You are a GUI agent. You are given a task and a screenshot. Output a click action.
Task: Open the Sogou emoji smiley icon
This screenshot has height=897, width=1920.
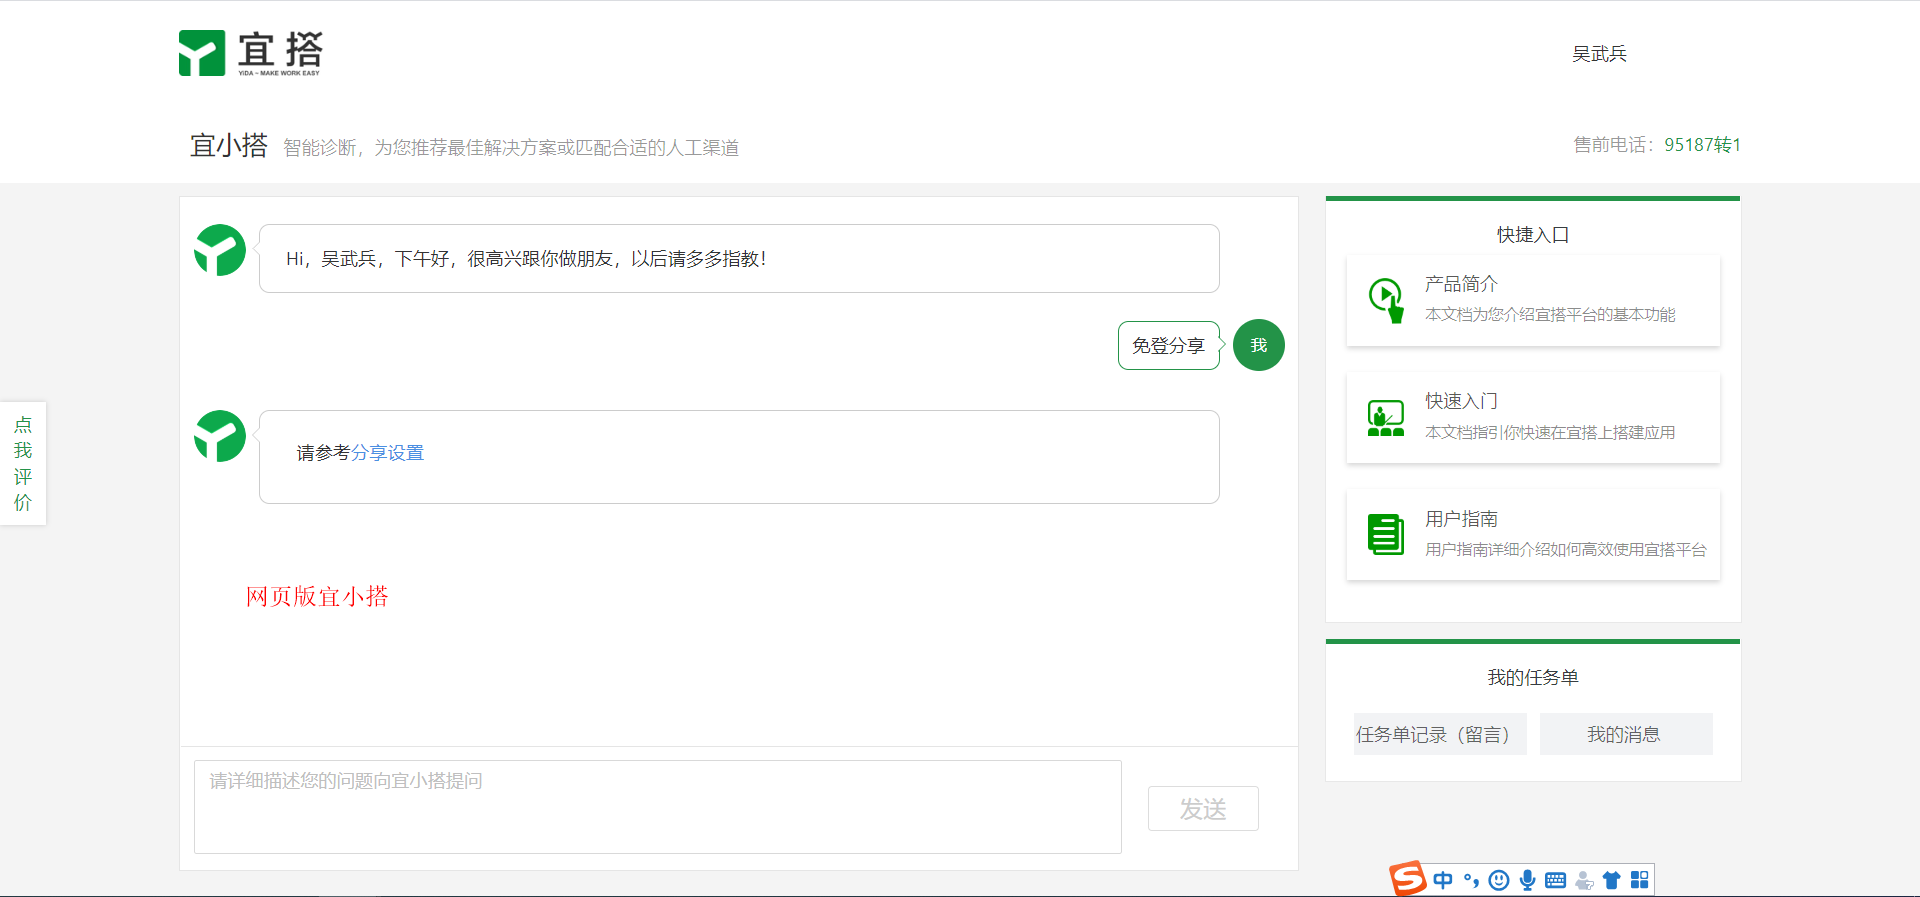(1499, 880)
